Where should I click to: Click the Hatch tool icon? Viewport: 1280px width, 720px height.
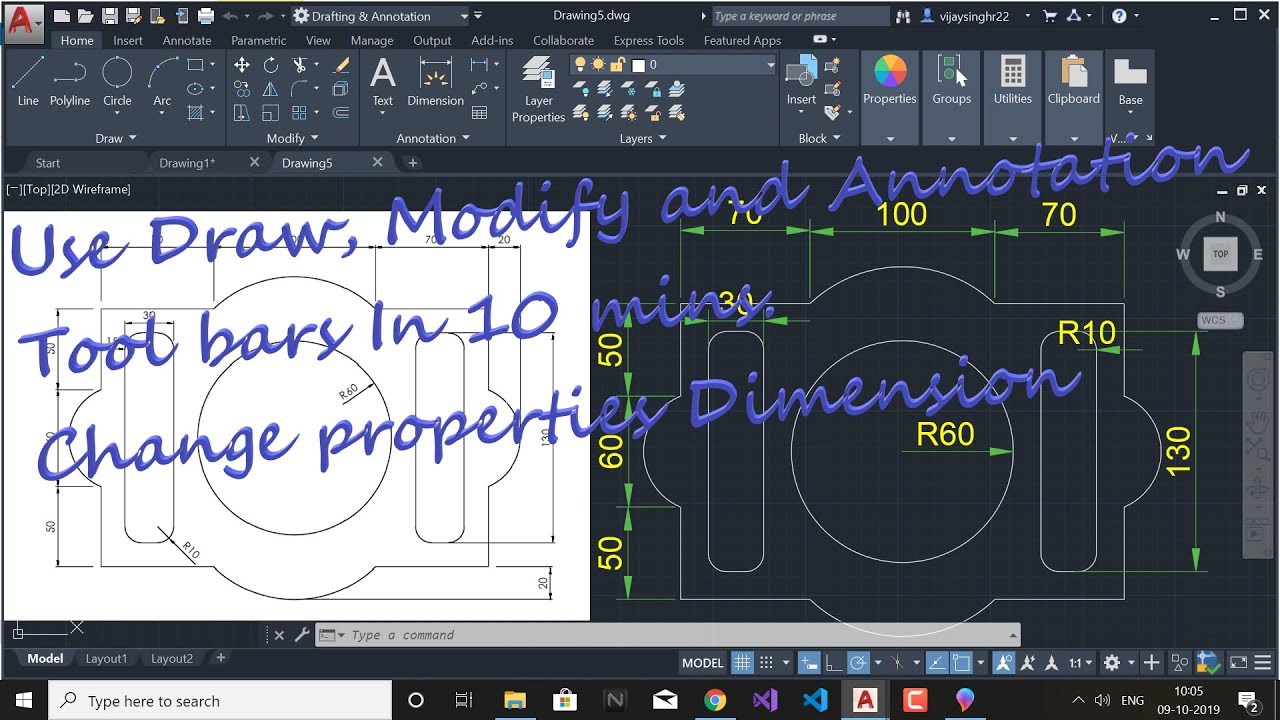pos(195,113)
